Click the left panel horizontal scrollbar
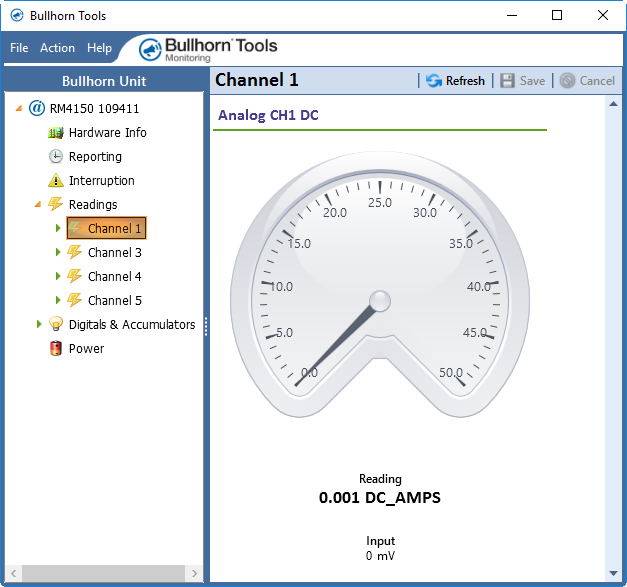 pyautogui.click(x=100, y=573)
